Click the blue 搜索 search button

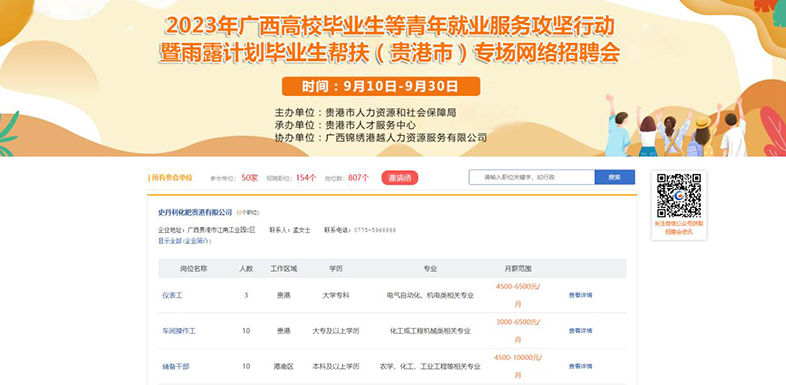tap(615, 177)
